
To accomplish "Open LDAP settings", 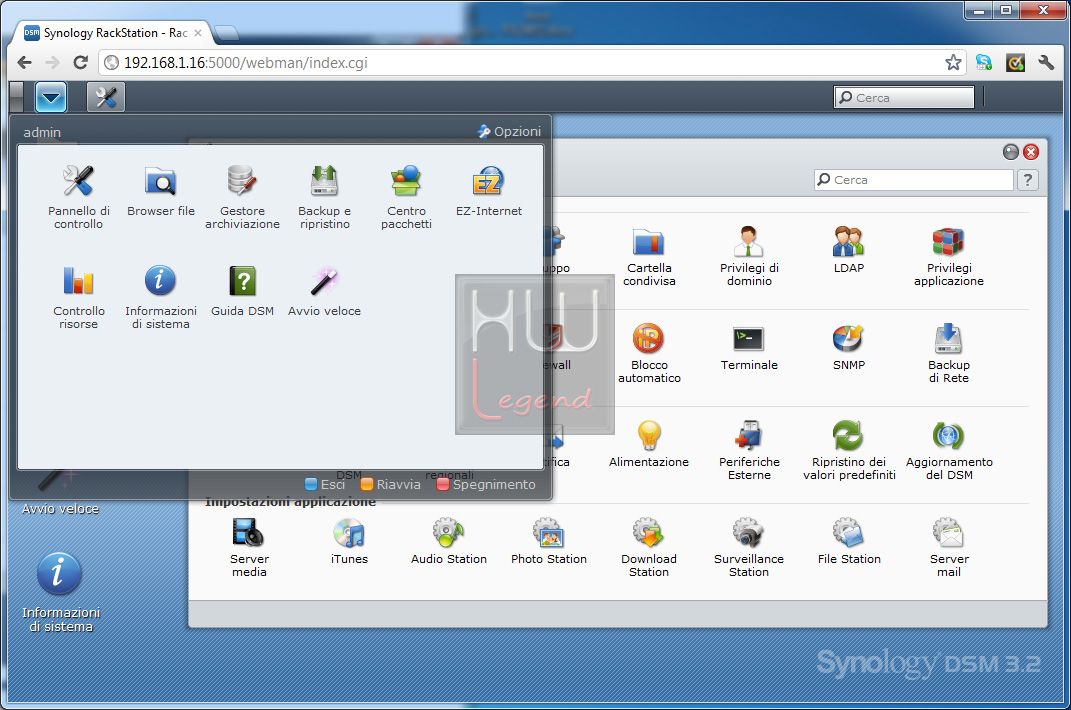I will pyautogui.click(x=849, y=250).
